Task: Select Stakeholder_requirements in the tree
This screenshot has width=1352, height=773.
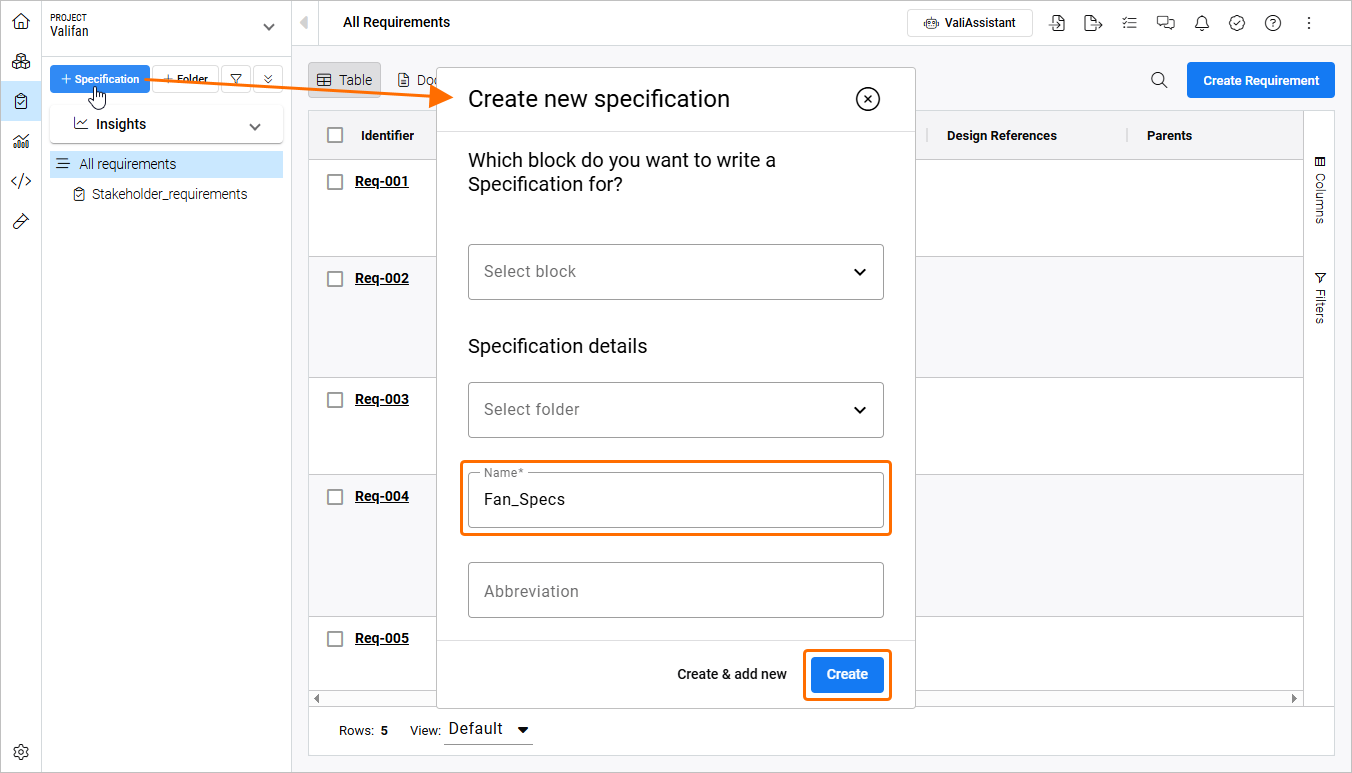Action: [169, 195]
